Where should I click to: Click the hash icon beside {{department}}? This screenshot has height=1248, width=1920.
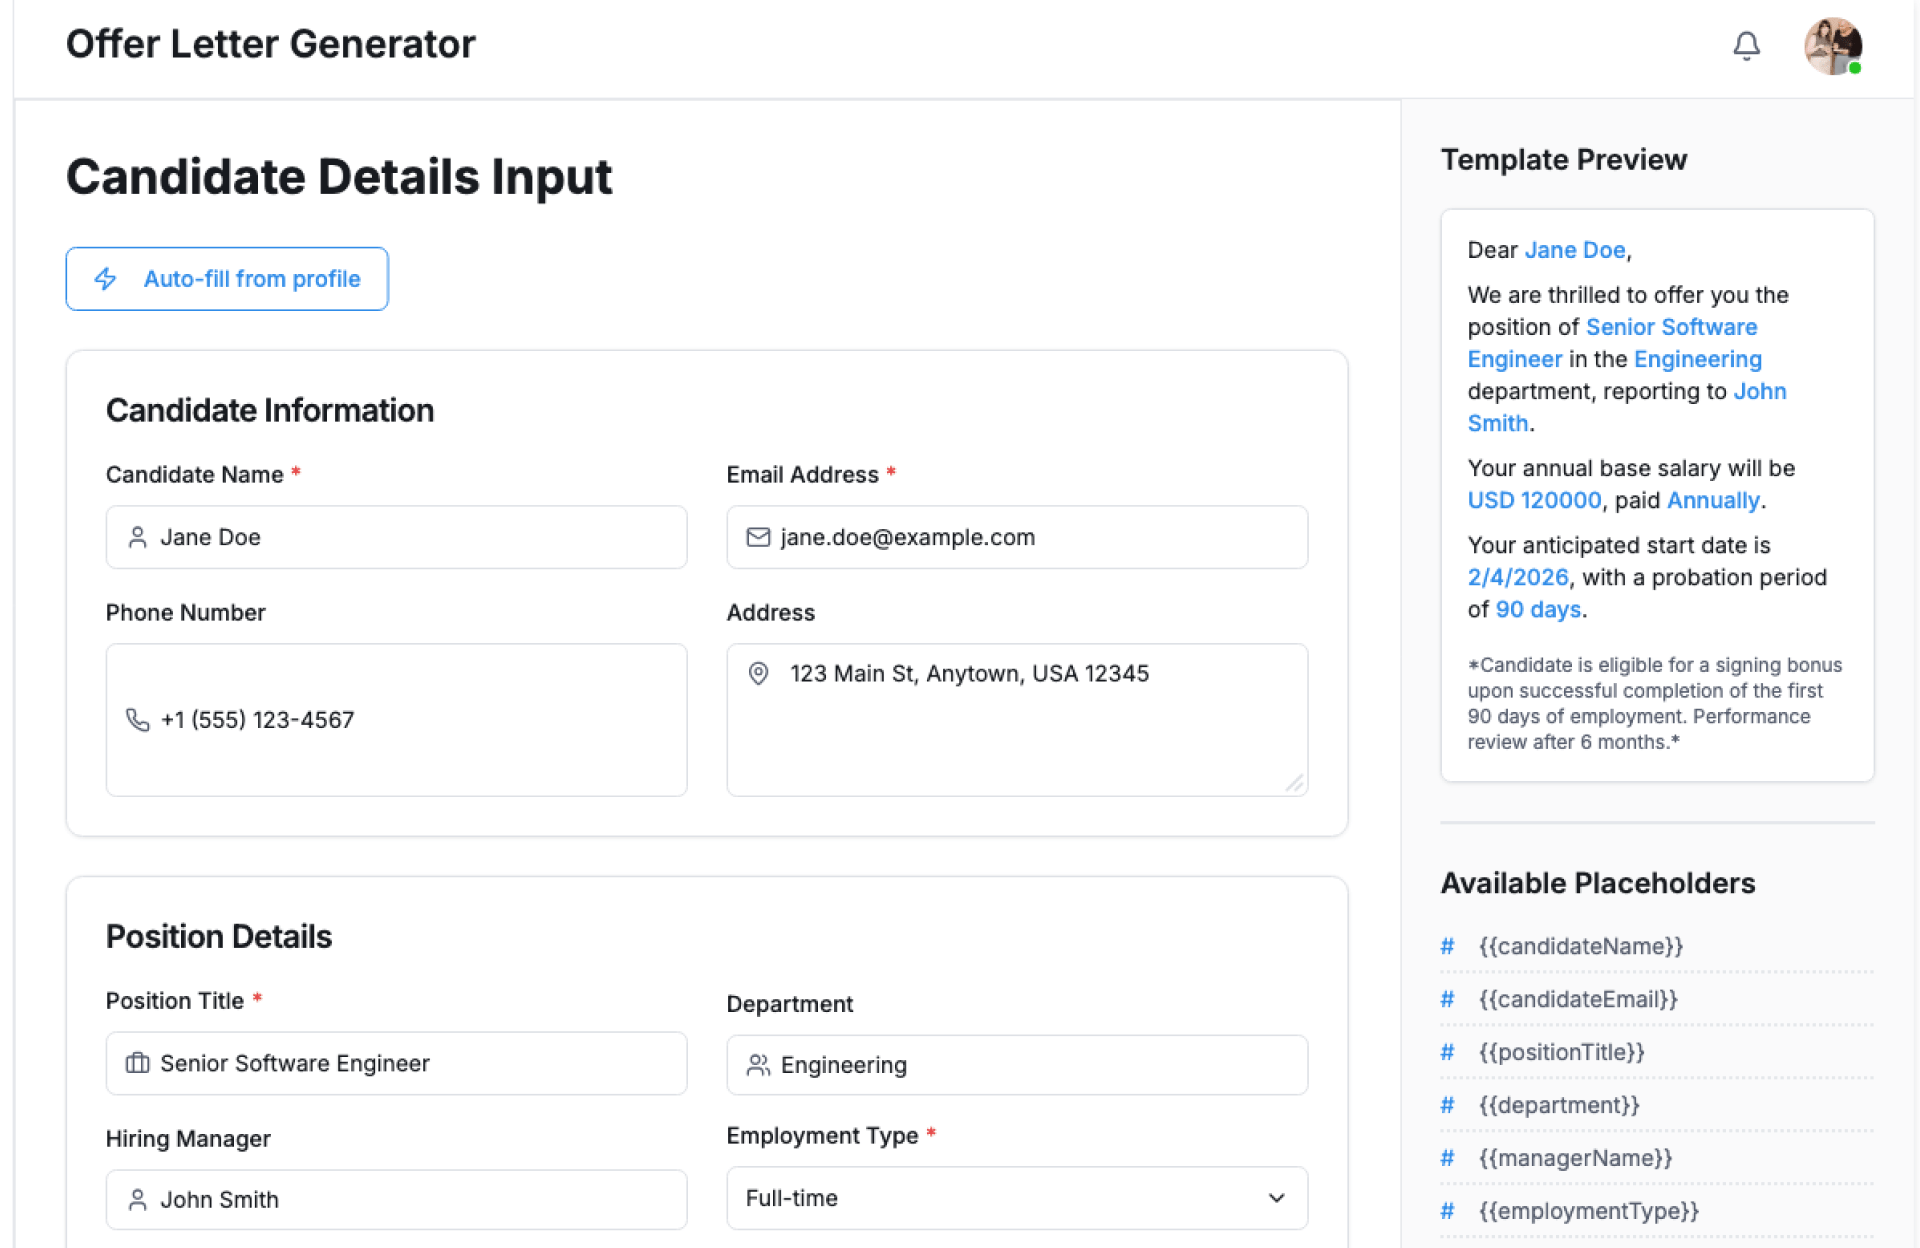tap(1447, 1105)
